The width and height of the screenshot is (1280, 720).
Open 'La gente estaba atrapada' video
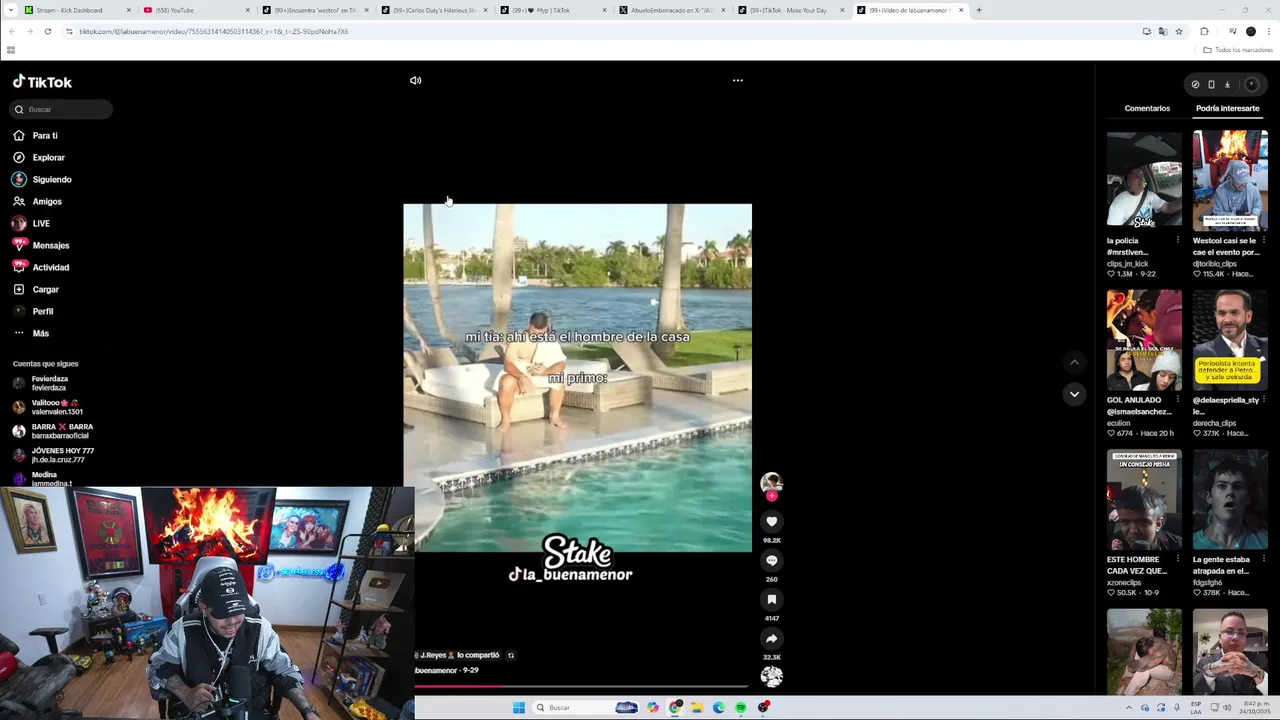[x=1230, y=500]
